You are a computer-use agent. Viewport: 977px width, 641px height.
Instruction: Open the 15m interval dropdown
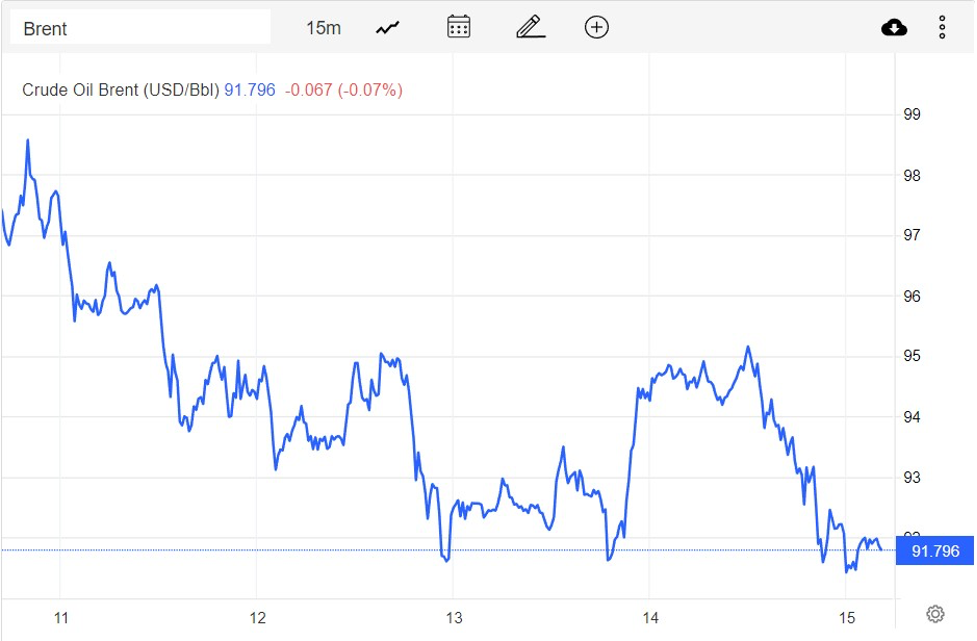(x=323, y=28)
